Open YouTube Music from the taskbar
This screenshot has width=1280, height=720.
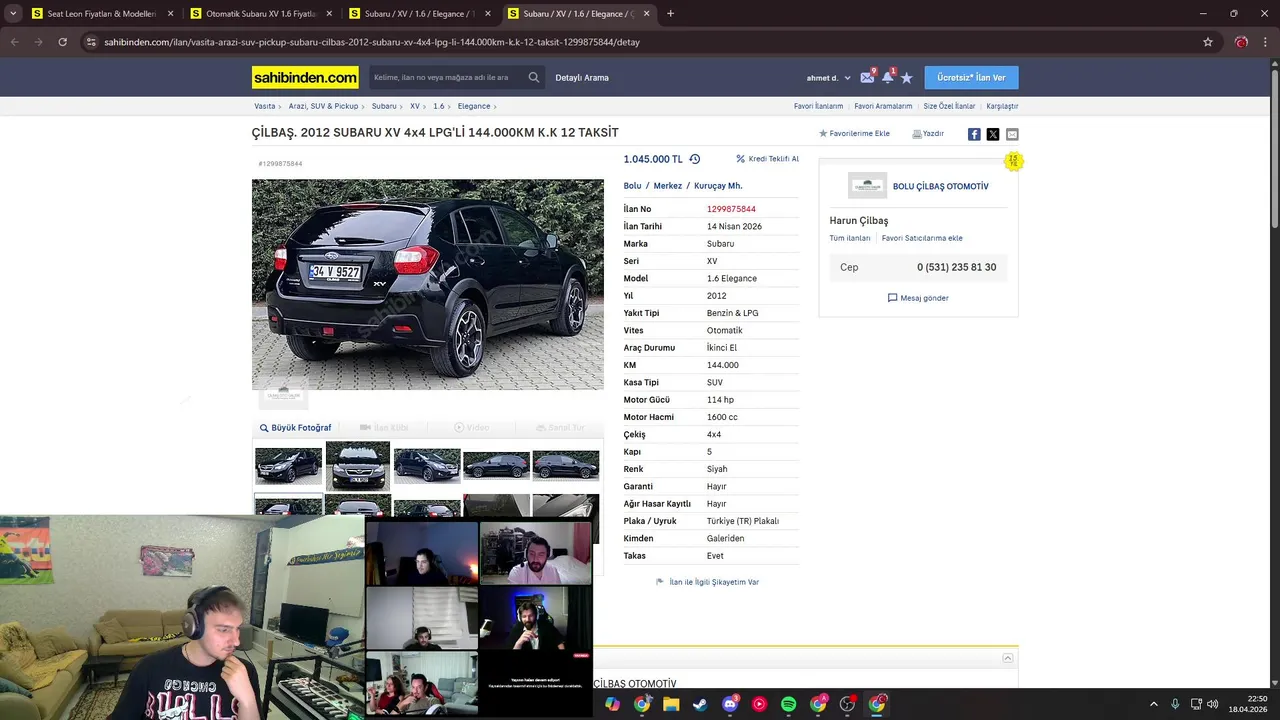click(x=759, y=704)
